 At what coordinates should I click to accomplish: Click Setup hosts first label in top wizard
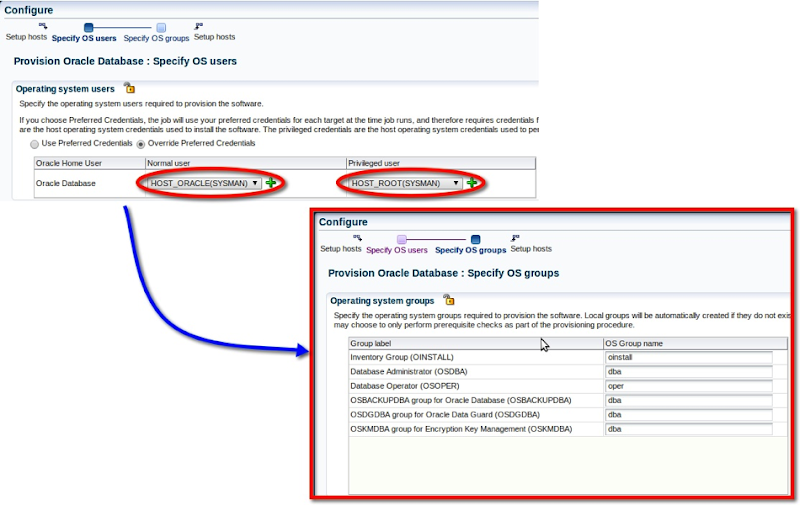(27, 37)
